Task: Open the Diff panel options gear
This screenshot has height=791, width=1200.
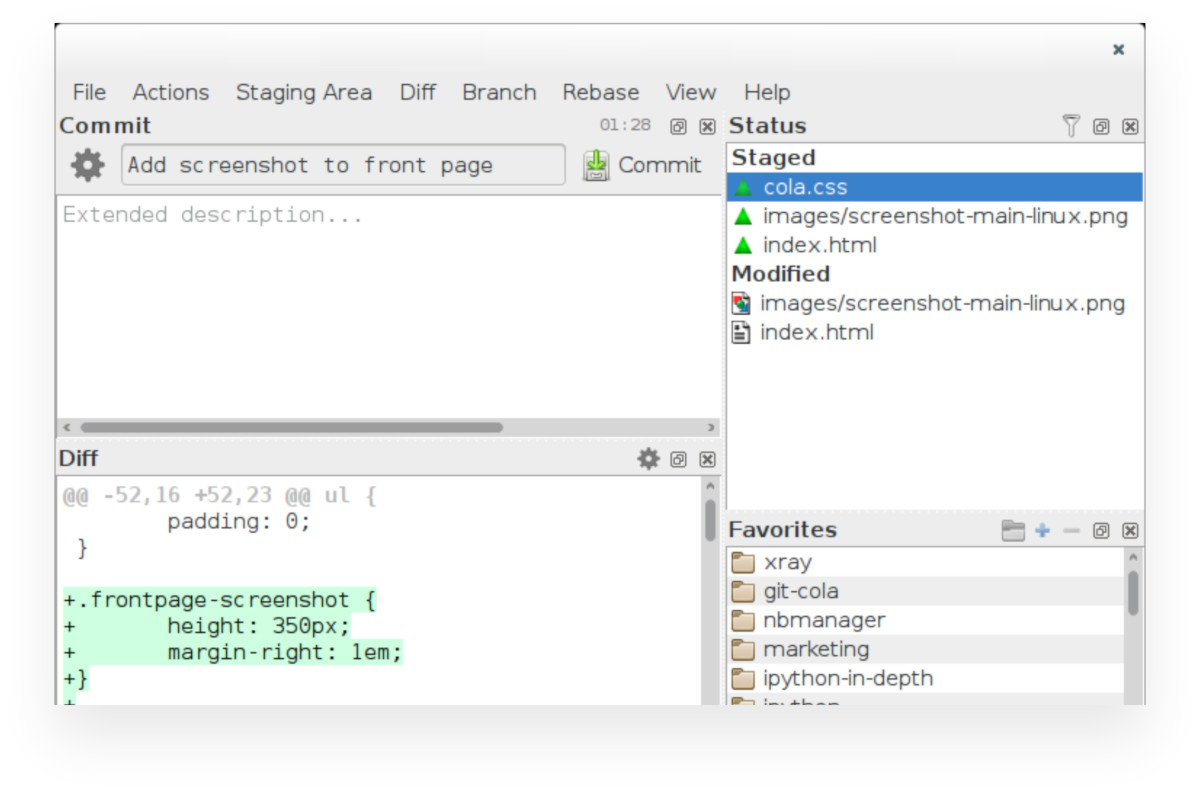Action: coord(646,459)
